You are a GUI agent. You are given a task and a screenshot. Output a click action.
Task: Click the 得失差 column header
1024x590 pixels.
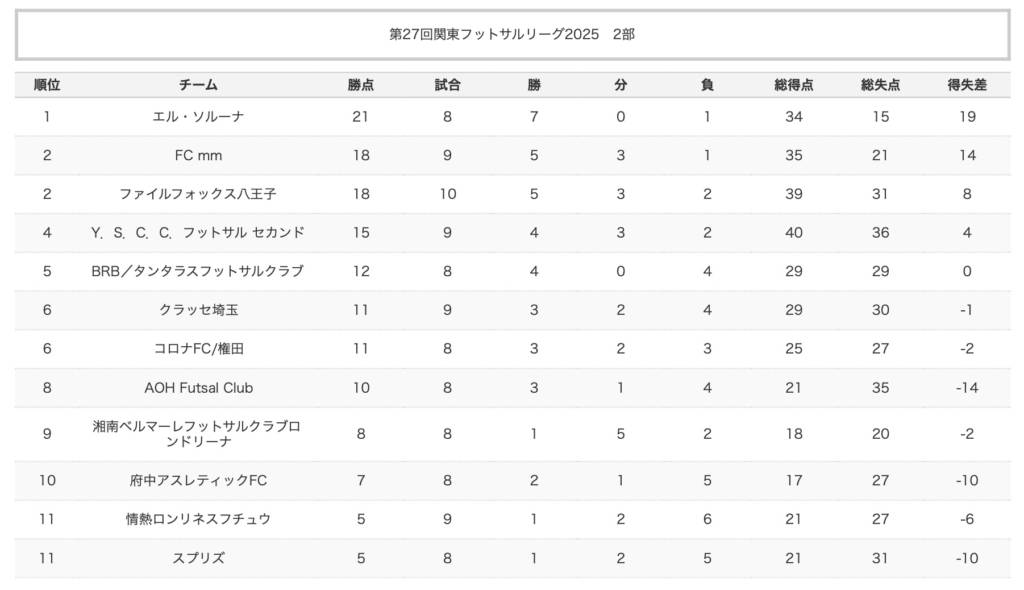tap(966, 85)
